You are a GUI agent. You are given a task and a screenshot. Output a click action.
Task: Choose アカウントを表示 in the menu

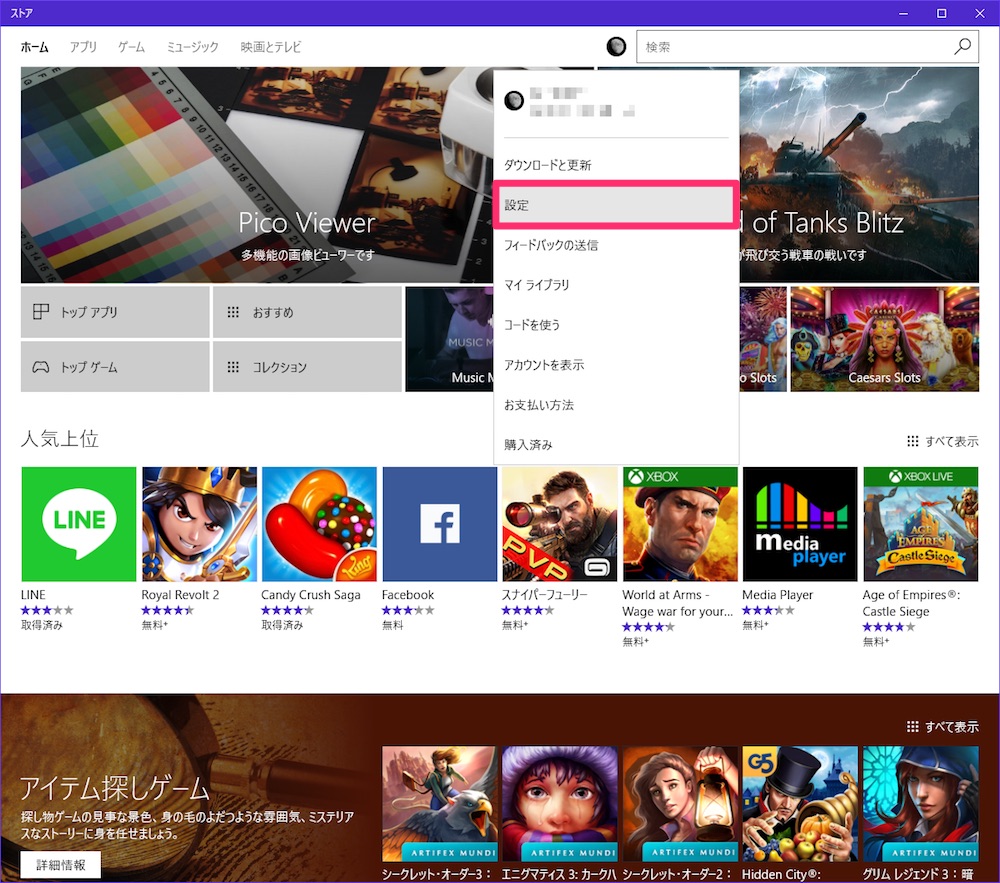point(616,365)
